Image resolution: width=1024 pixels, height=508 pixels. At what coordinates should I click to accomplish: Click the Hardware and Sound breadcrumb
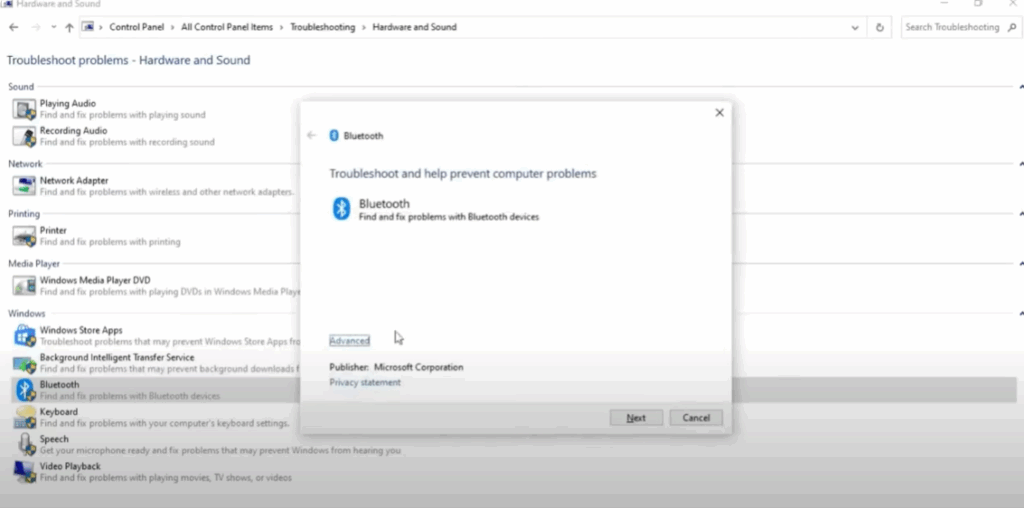tap(414, 27)
